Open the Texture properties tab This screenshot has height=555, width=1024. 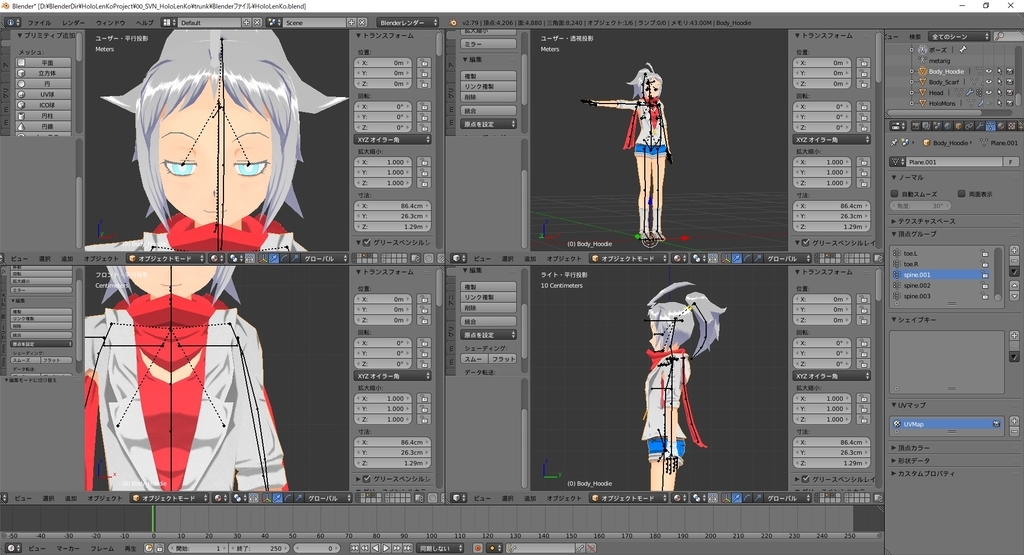coord(1012,125)
